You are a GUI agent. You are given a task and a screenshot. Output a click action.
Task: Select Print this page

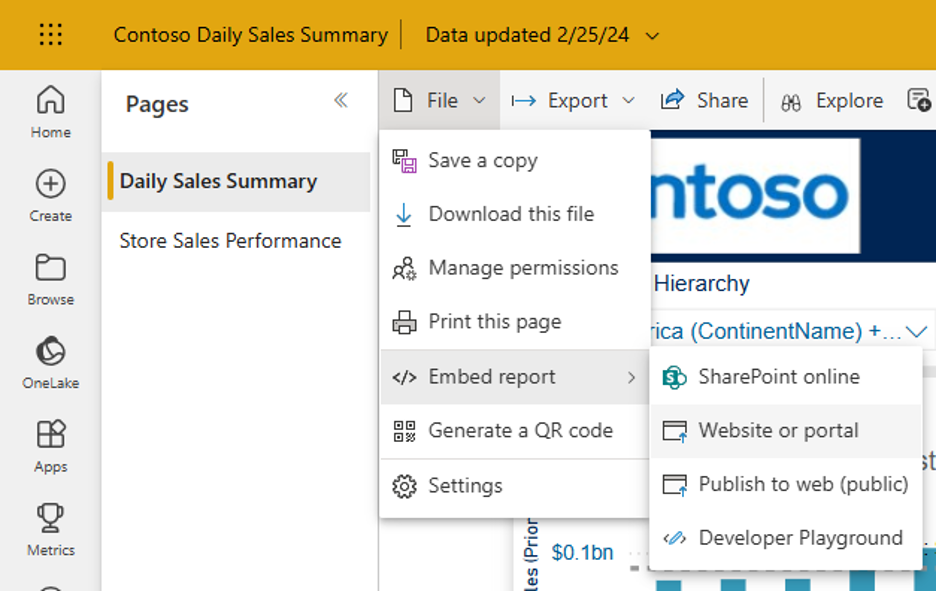click(x=515, y=322)
